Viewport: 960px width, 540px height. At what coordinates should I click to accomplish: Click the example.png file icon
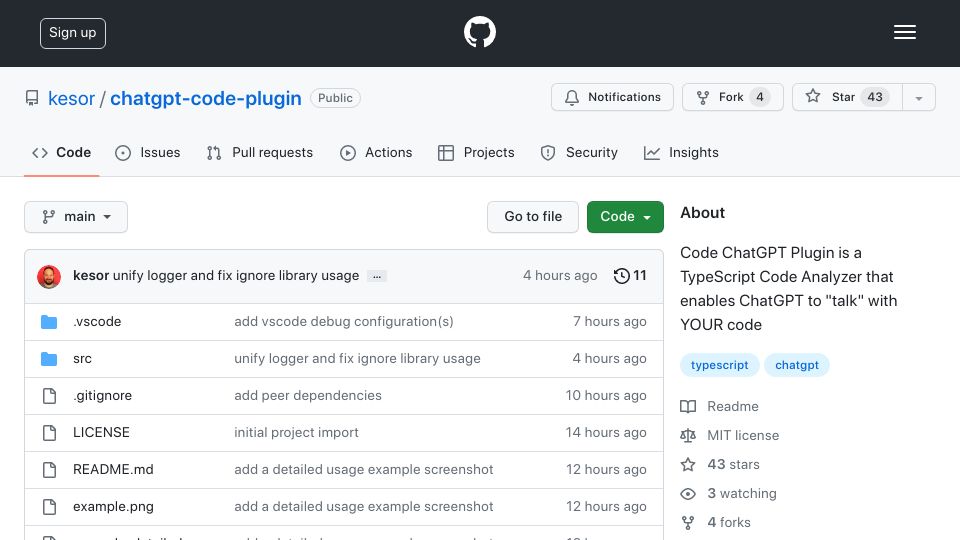49,507
